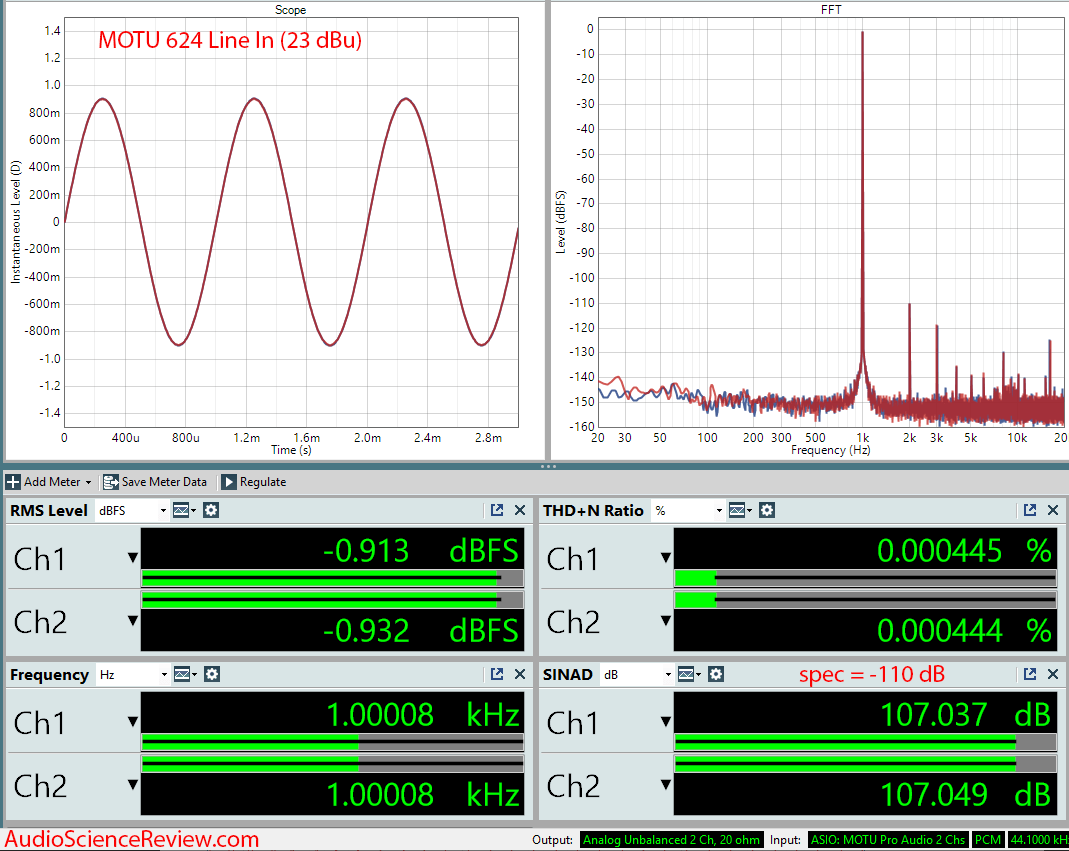Image resolution: width=1069 pixels, height=851 pixels.
Task: Click Save Meter Data
Action: tap(155, 482)
